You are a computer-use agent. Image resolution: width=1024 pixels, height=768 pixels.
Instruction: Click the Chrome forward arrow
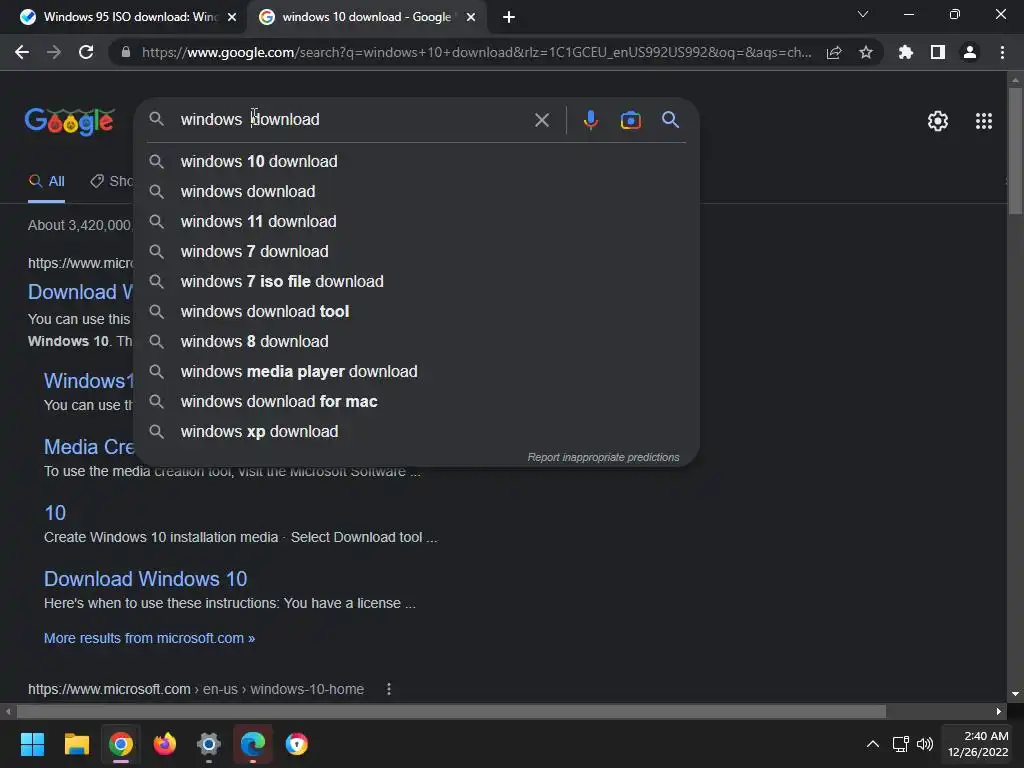point(54,52)
